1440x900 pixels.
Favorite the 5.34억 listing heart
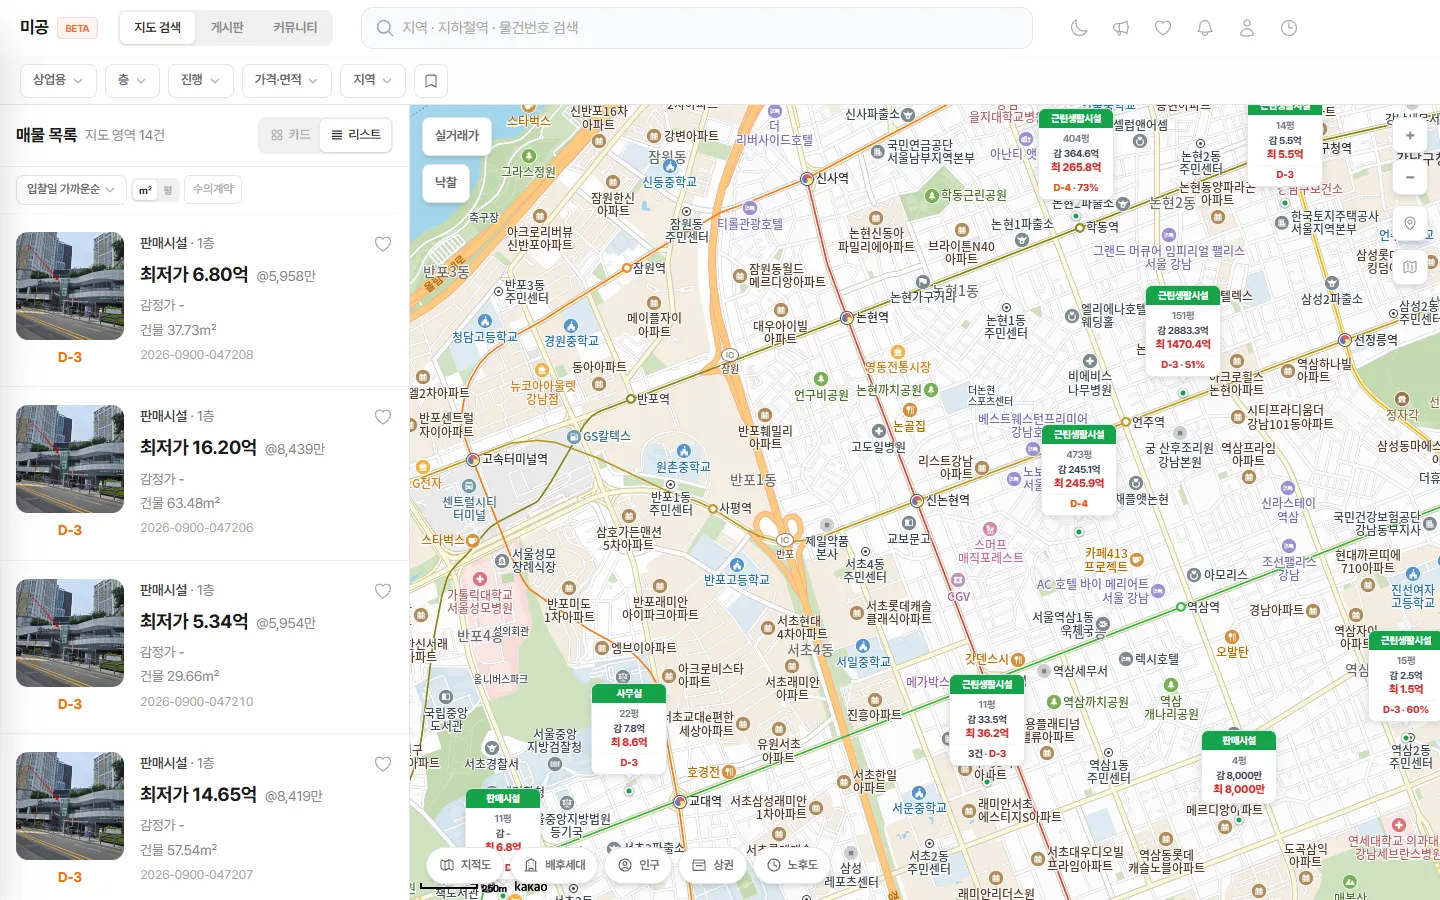383,591
